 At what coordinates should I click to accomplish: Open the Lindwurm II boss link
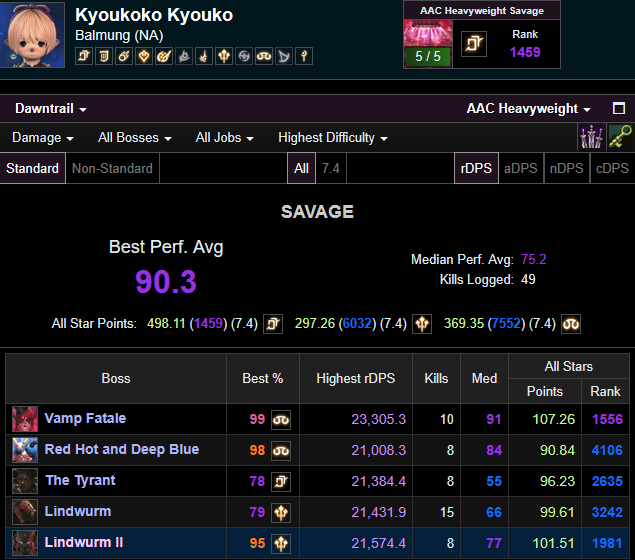pyautogui.click(x=83, y=542)
